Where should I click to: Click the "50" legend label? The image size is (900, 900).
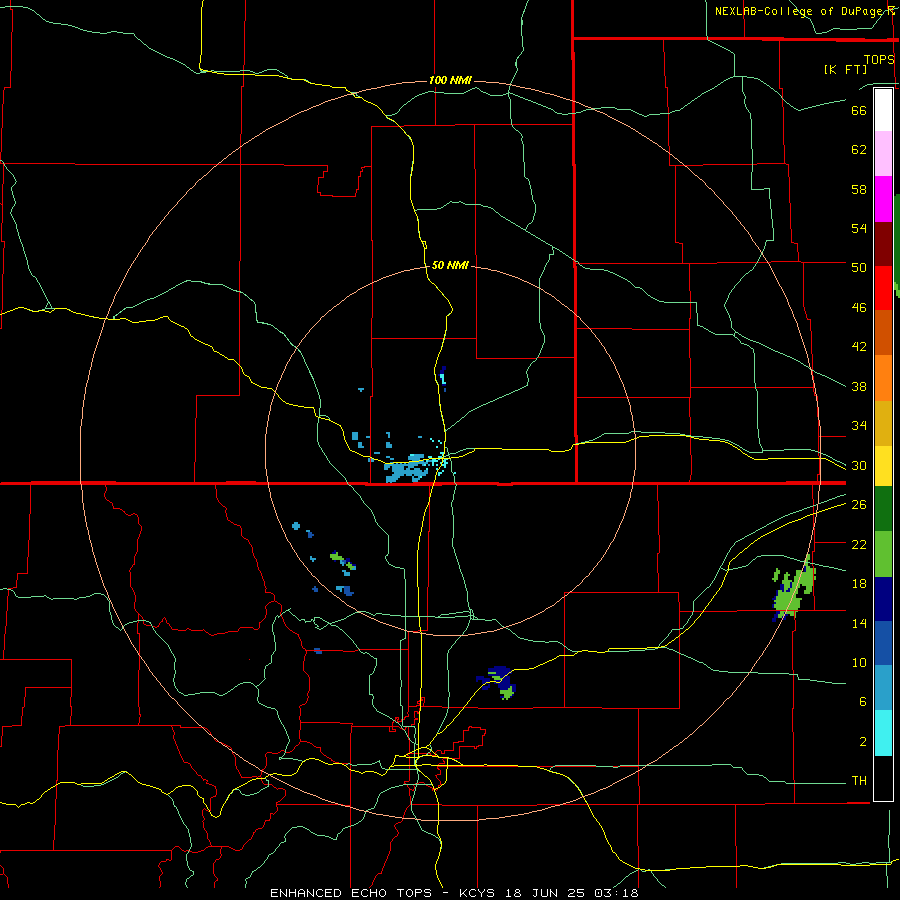click(859, 268)
